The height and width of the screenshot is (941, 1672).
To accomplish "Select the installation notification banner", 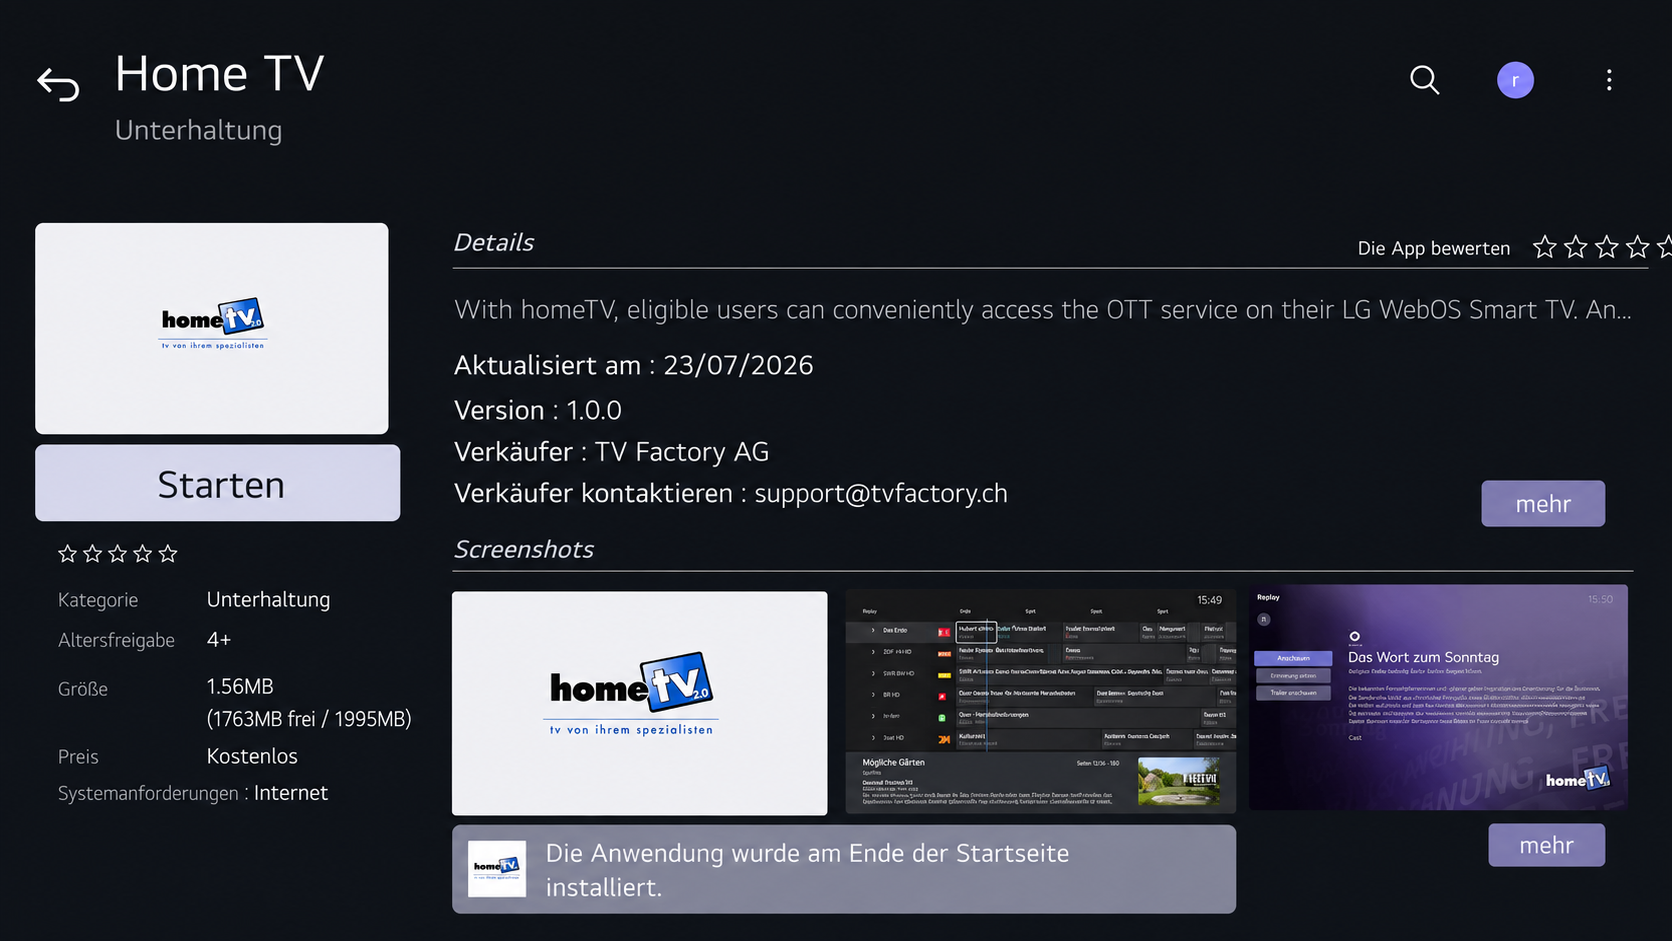I will point(844,869).
